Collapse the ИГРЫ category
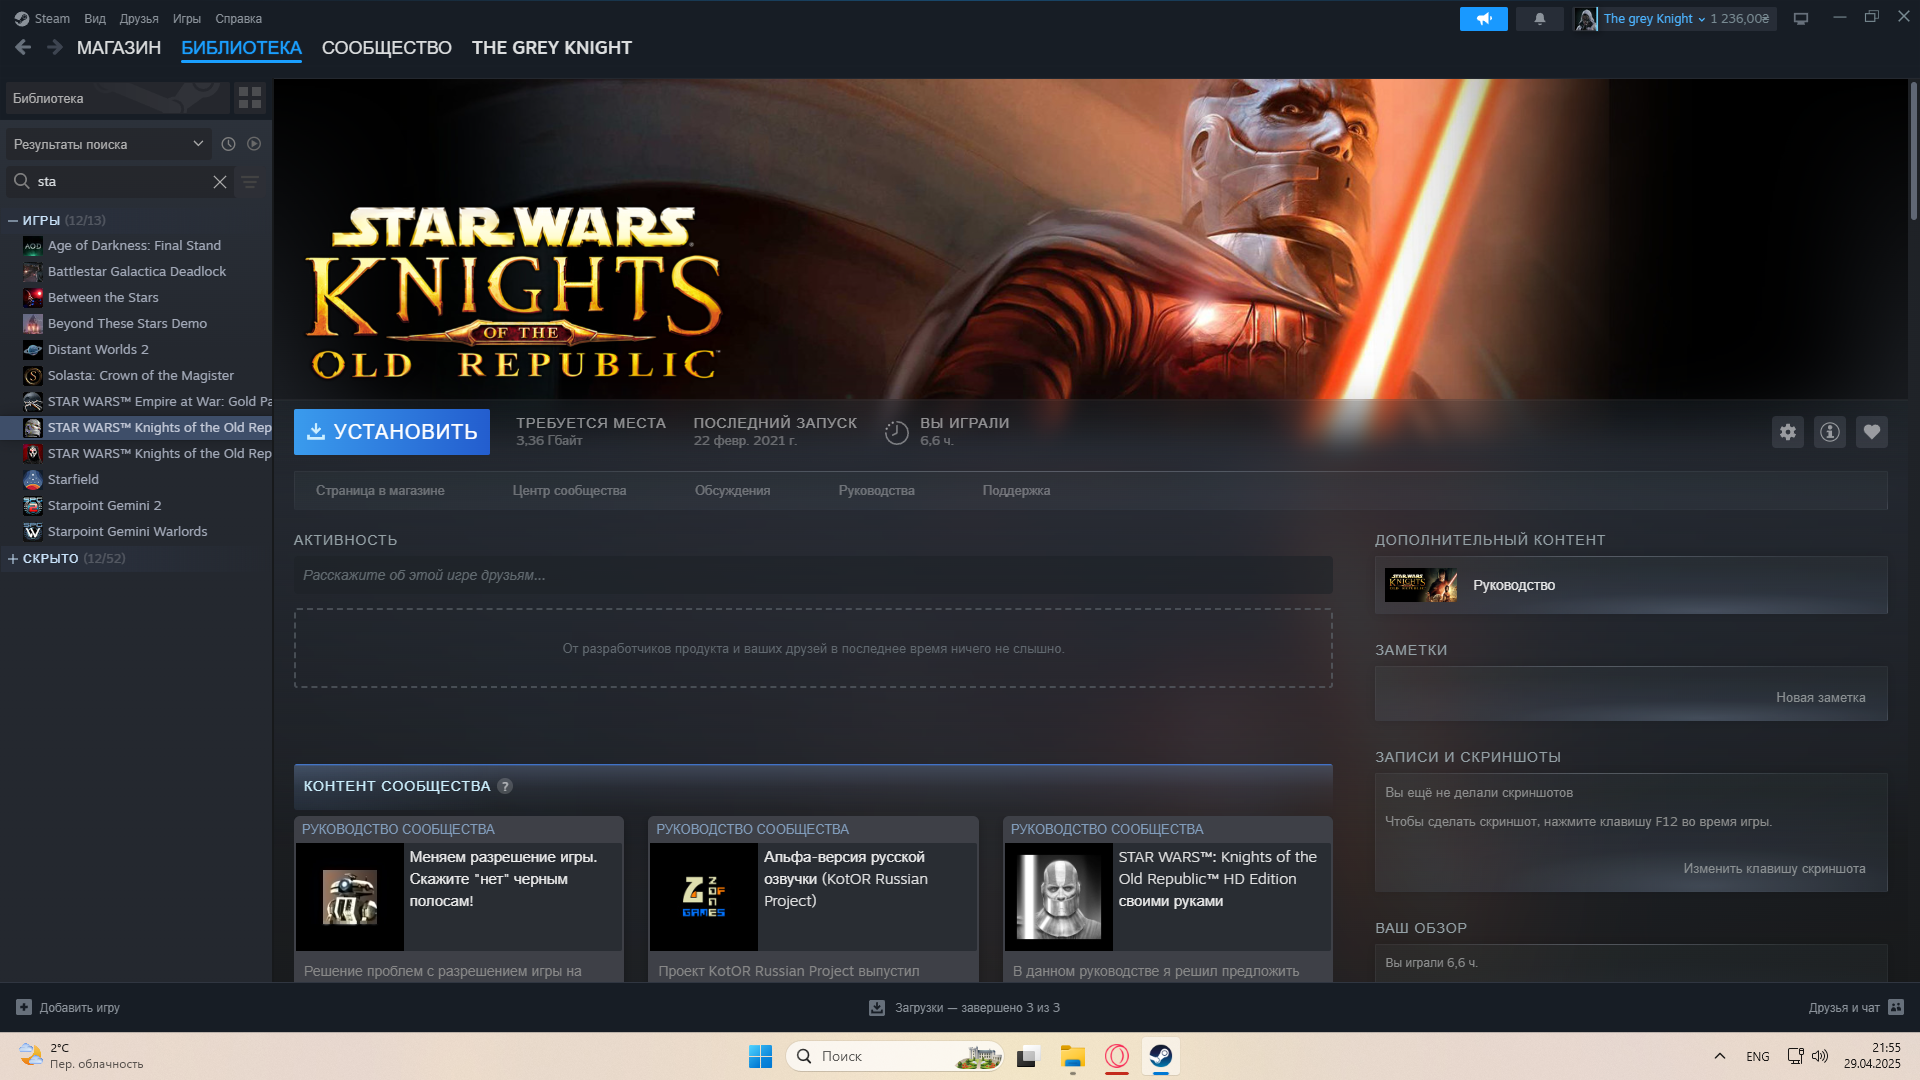 pyautogui.click(x=13, y=220)
